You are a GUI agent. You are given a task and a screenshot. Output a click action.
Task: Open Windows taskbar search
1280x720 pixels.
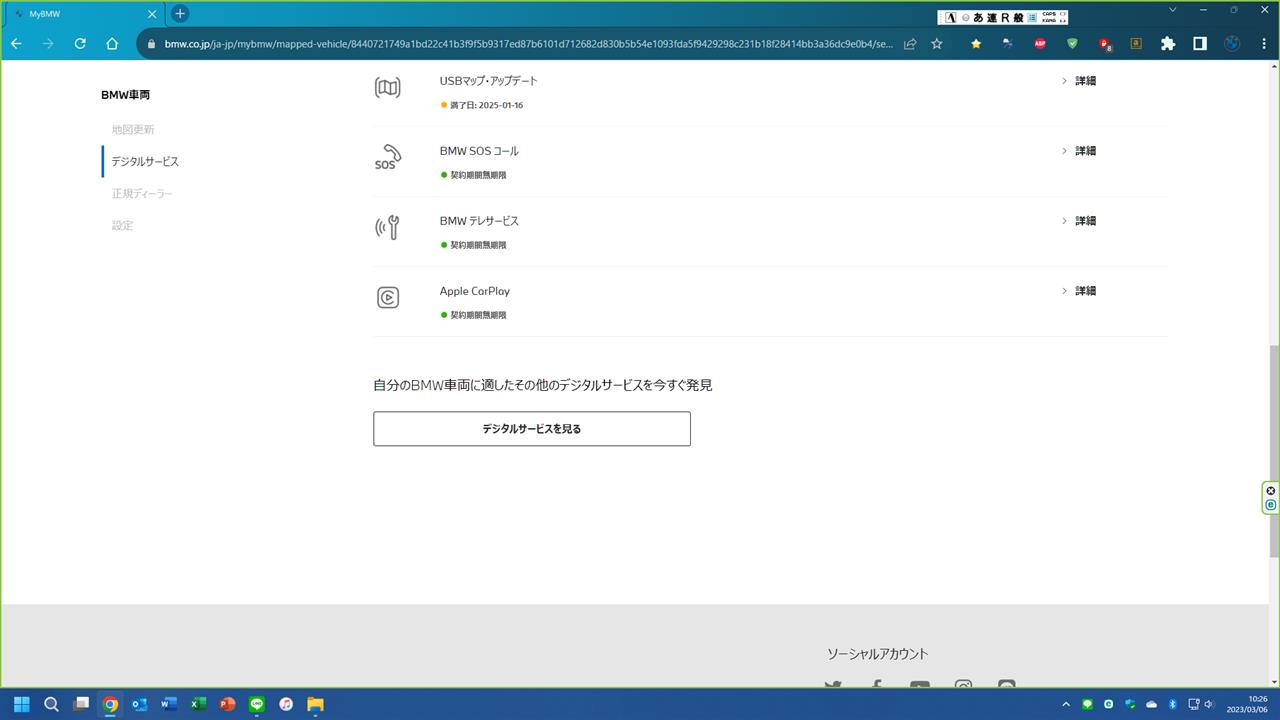(x=51, y=704)
